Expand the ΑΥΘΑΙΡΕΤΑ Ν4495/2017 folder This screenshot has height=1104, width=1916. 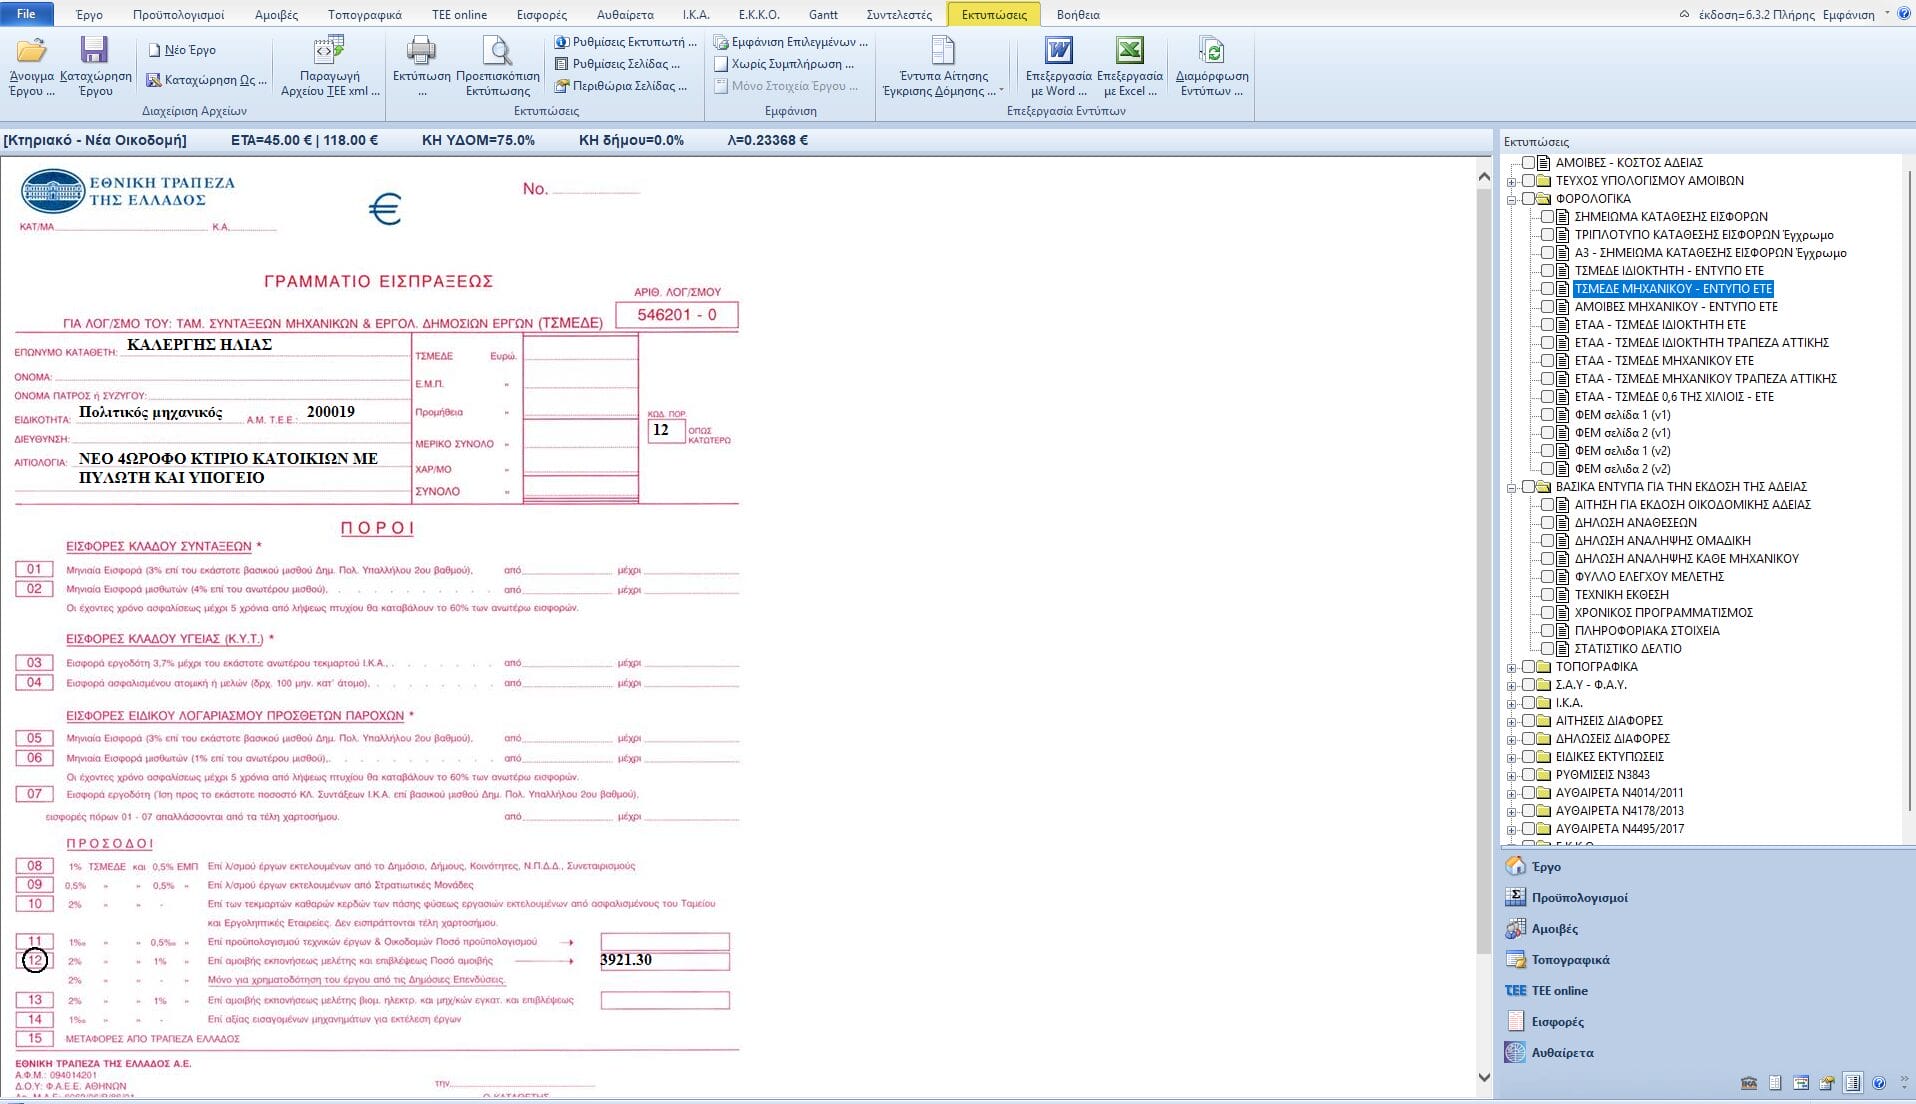1512,829
